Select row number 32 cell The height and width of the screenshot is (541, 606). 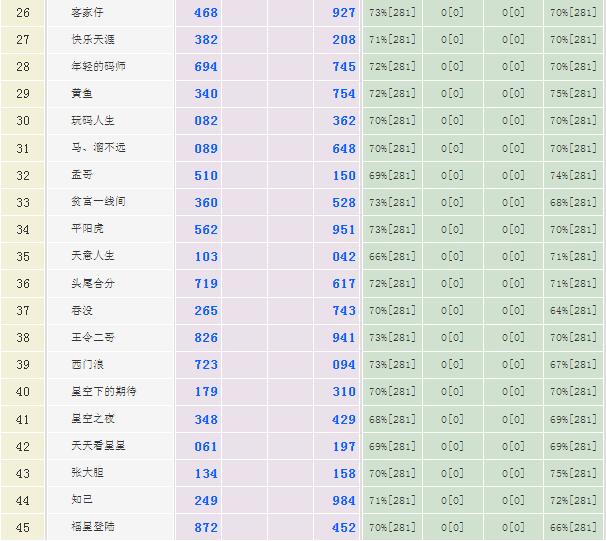23,175
